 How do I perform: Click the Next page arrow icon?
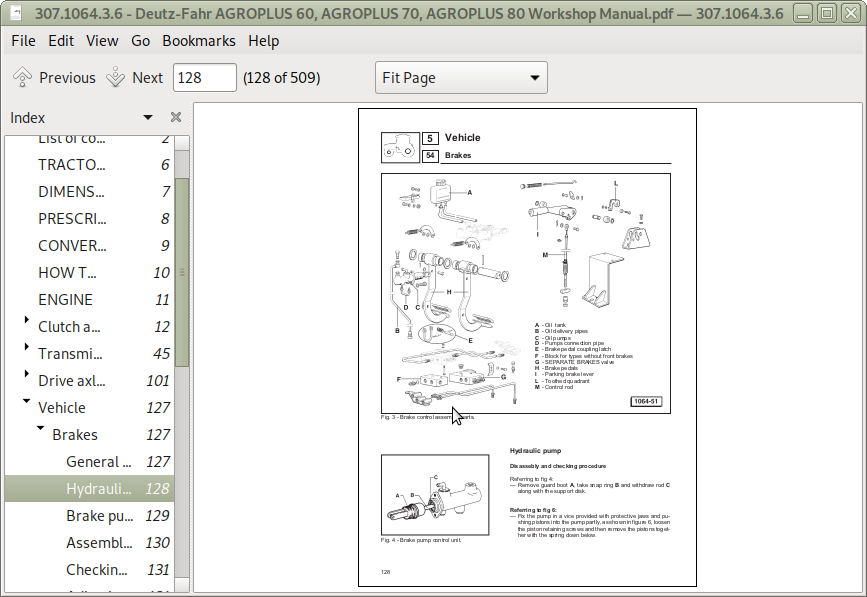116,77
